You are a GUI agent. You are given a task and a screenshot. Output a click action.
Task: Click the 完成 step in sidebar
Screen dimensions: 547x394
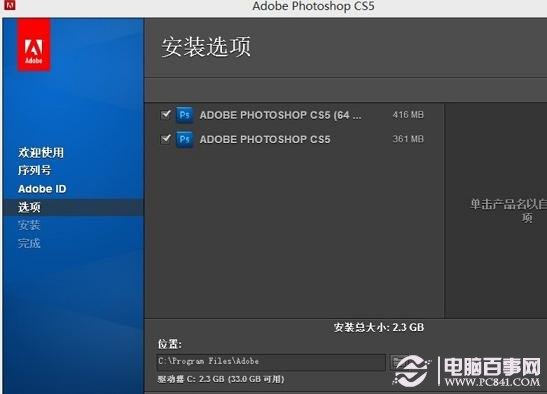point(29,243)
